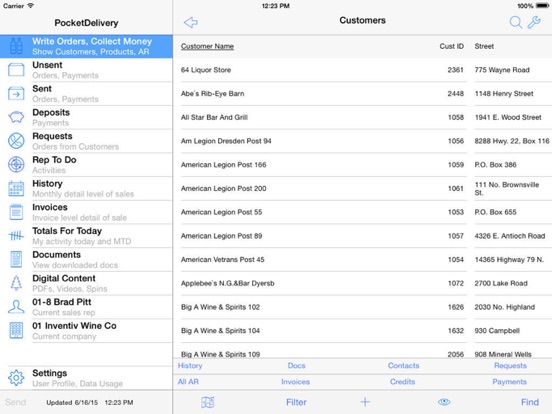Click street 2700 Lake Road
Viewport: 552px width, 414px height.
click(501, 283)
